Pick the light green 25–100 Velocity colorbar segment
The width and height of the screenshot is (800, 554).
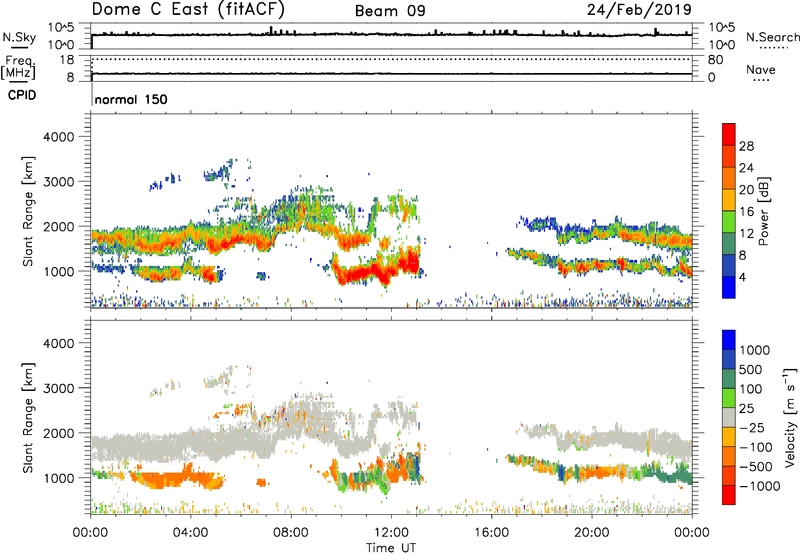(729, 398)
